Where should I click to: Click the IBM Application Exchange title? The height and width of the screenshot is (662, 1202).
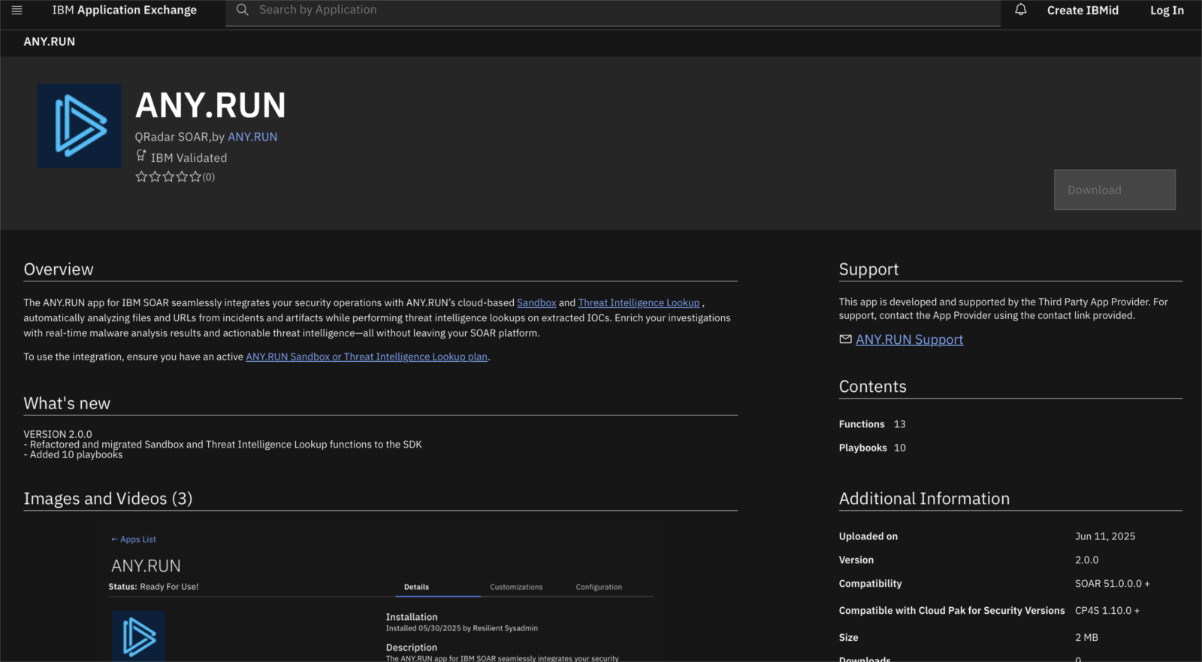coord(124,10)
